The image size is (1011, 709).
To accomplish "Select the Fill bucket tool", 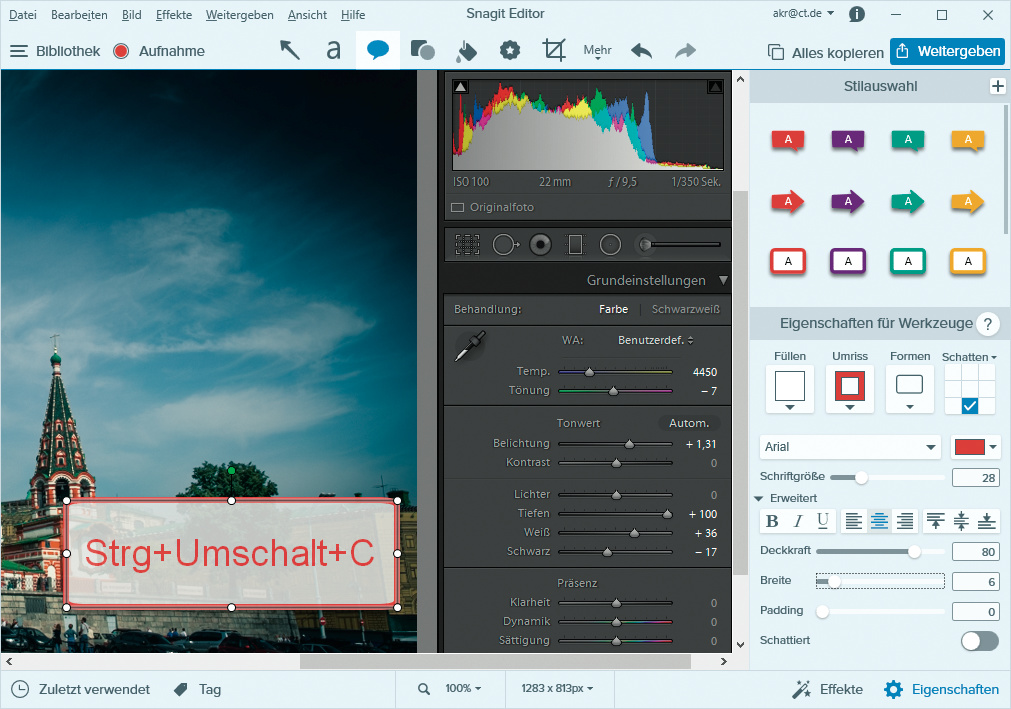I will (x=466, y=51).
